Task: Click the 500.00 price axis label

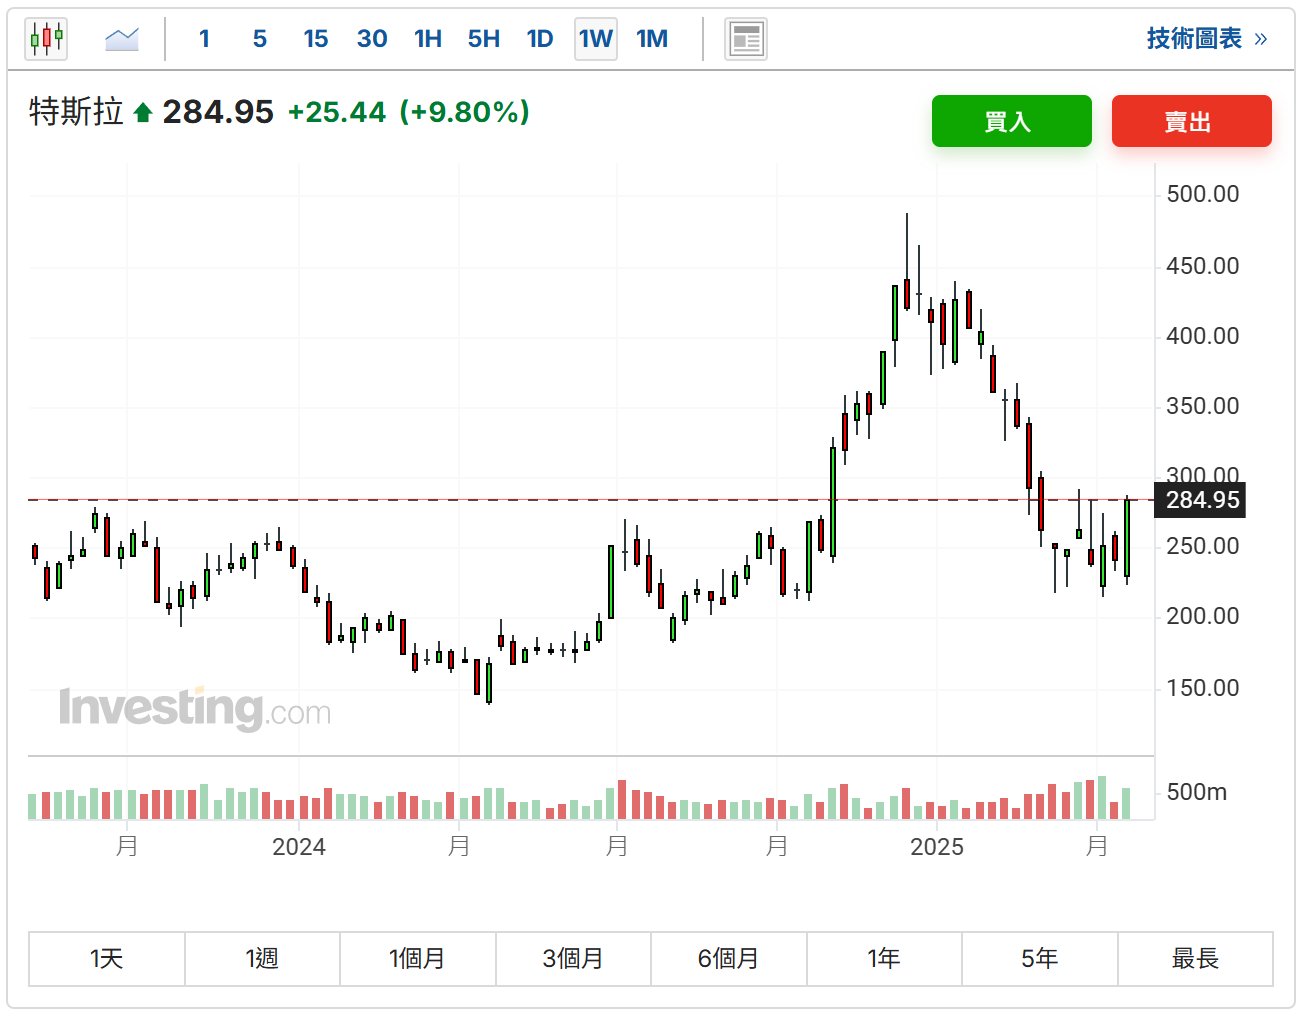Action: [1203, 194]
